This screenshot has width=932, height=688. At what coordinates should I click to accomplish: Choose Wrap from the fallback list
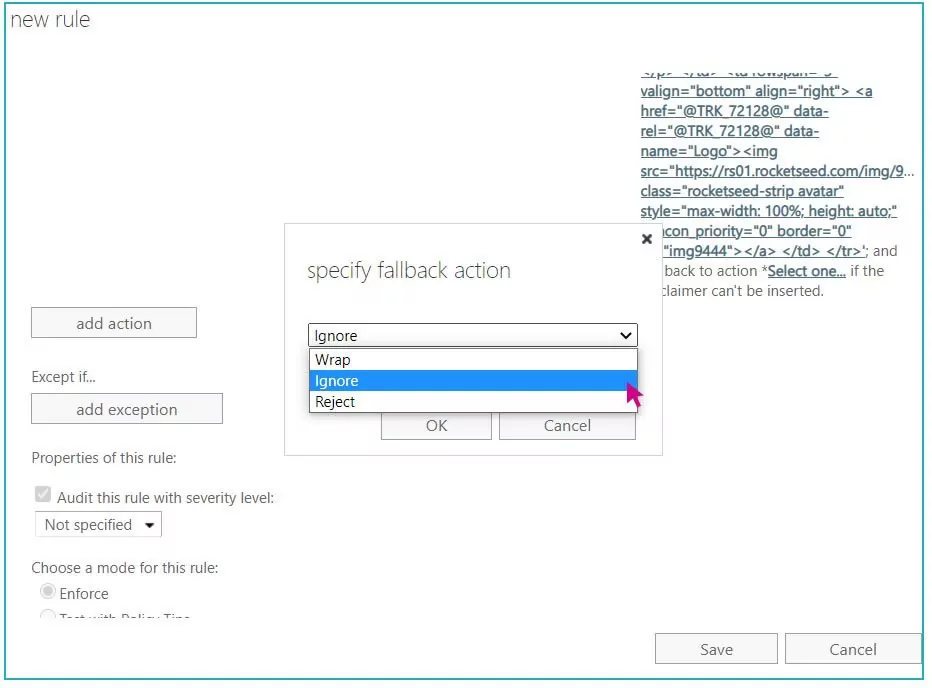[473, 360]
